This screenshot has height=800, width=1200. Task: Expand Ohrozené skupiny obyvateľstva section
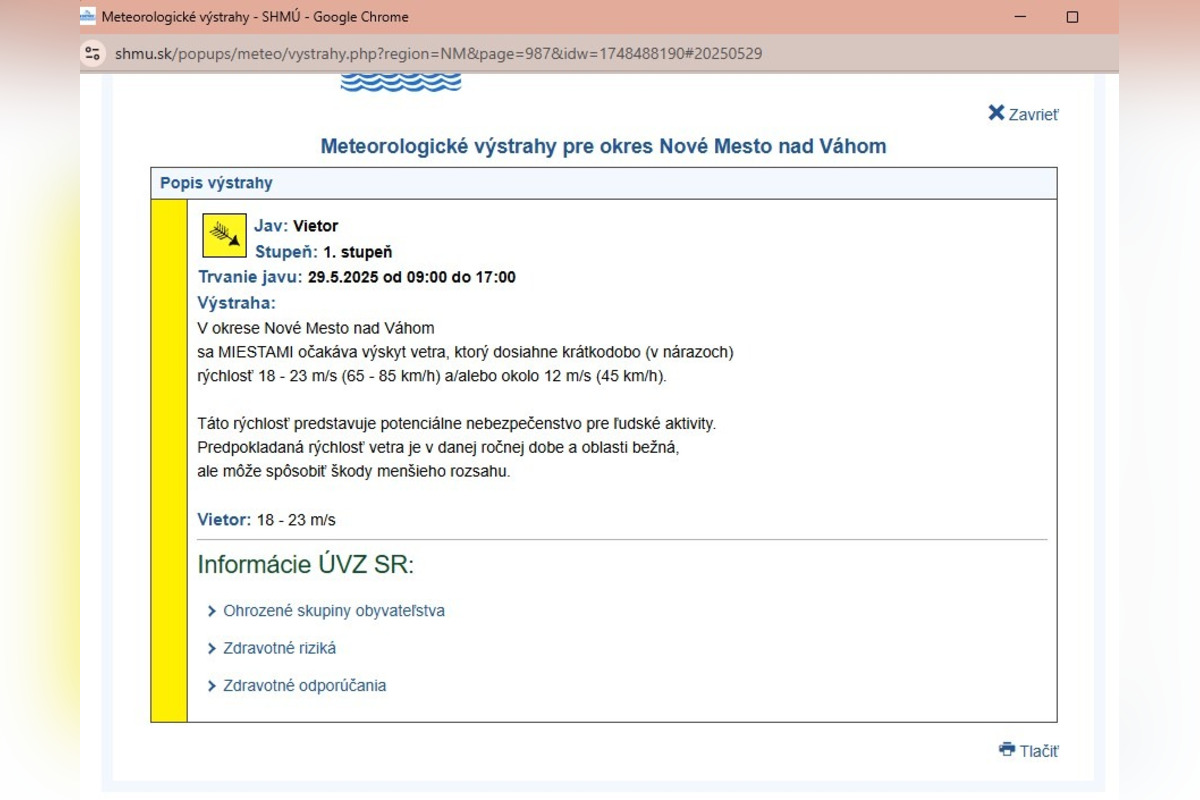333,611
